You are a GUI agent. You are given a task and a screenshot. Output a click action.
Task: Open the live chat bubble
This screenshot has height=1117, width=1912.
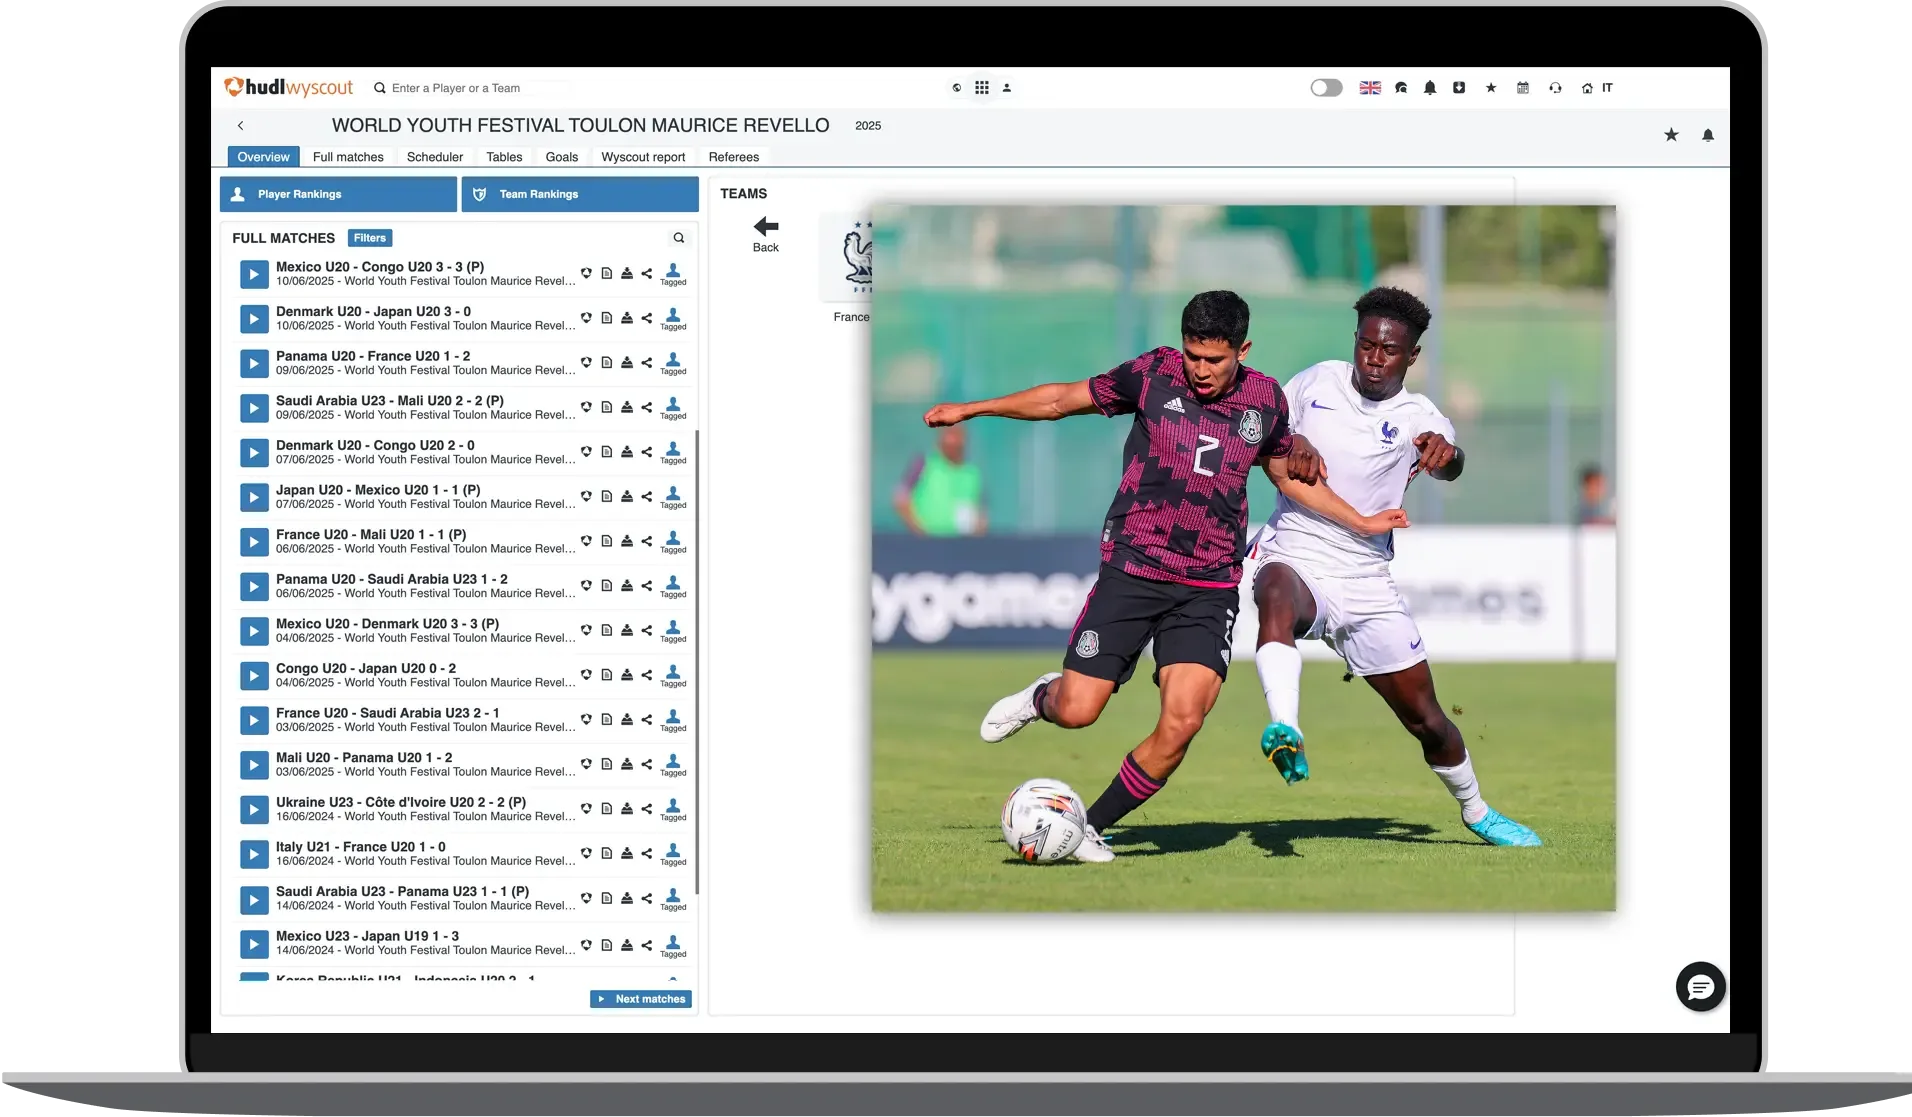tap(1700, 987)
